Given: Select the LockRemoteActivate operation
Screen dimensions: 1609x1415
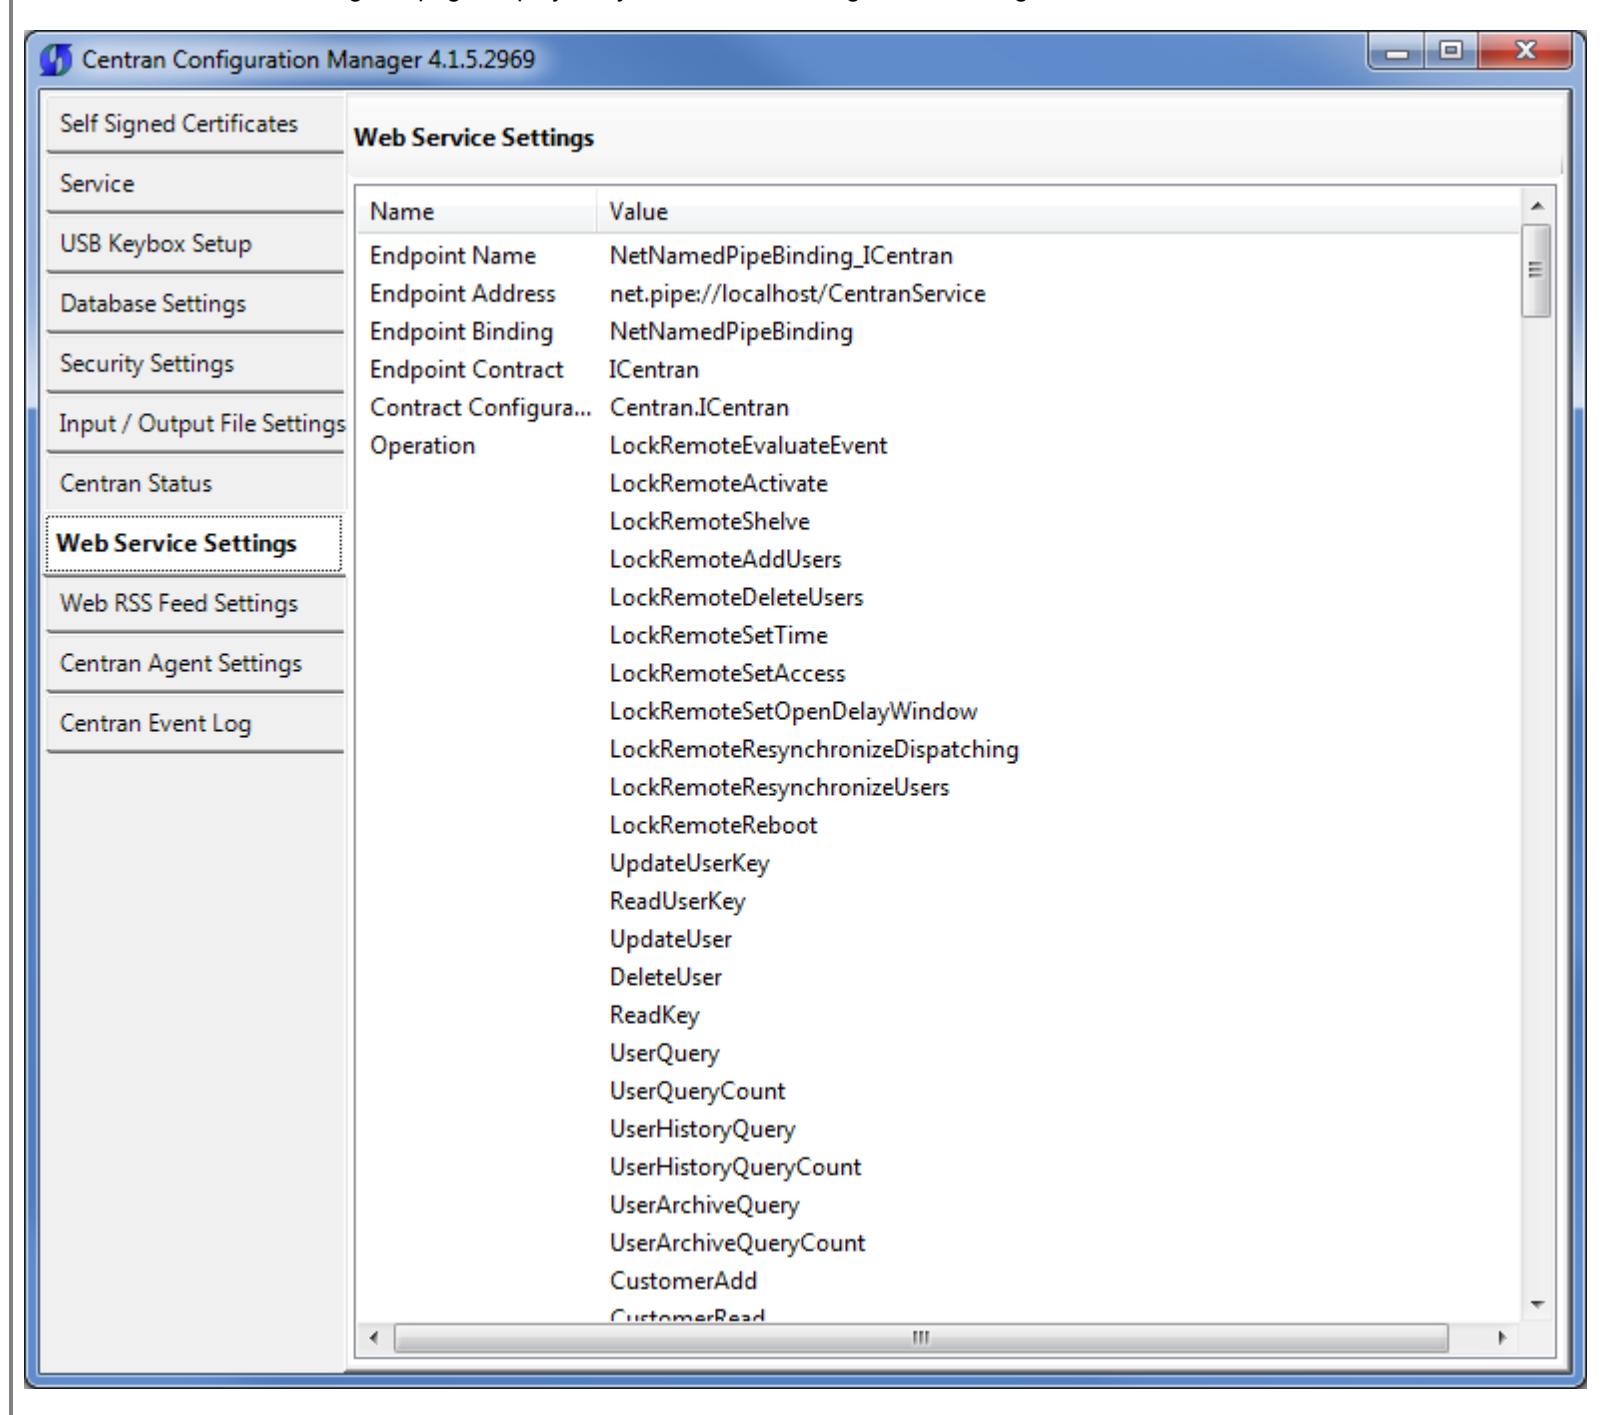Looking at the screenshot, I should [x=719, y=484].
